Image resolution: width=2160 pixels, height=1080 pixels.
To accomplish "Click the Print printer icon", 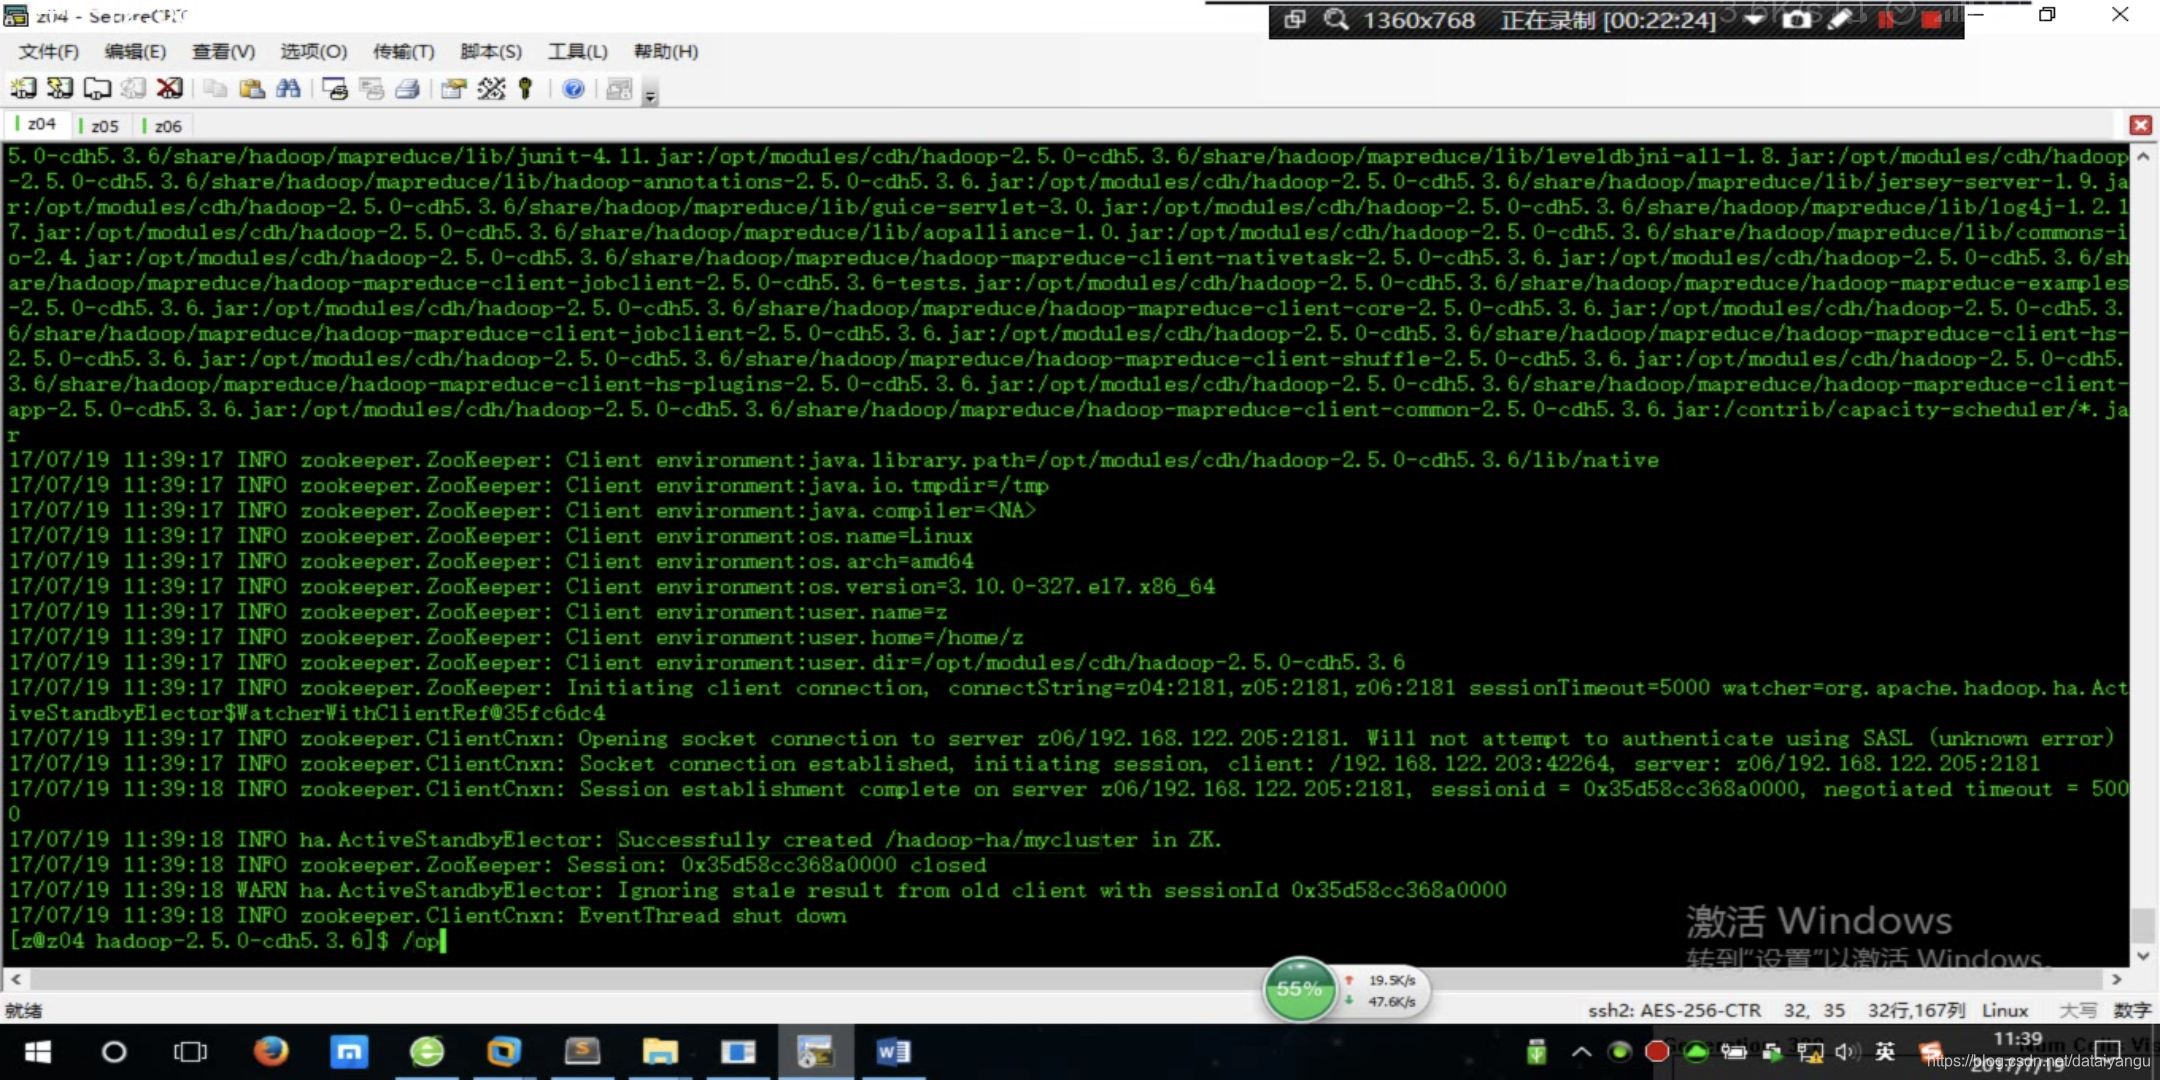I will click(x=407, y=89).
